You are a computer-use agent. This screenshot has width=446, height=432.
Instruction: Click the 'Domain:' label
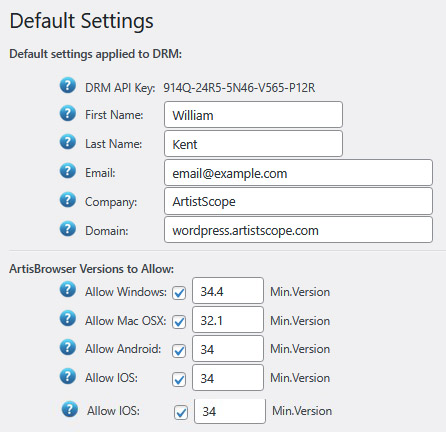coord(107,231)
